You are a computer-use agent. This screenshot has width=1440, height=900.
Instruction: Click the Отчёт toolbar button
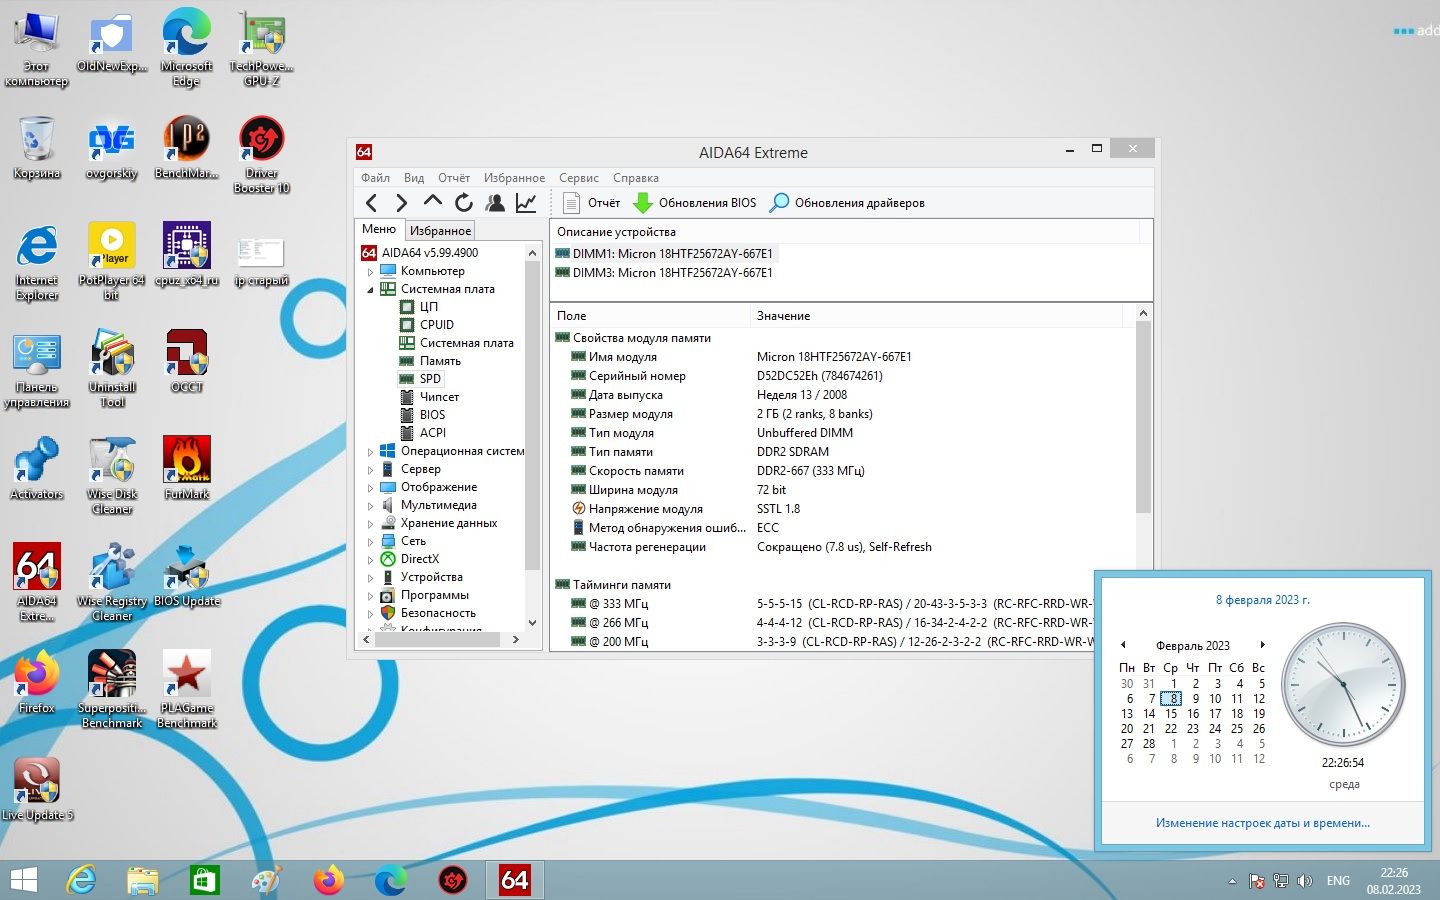click(x=592, y=203)
